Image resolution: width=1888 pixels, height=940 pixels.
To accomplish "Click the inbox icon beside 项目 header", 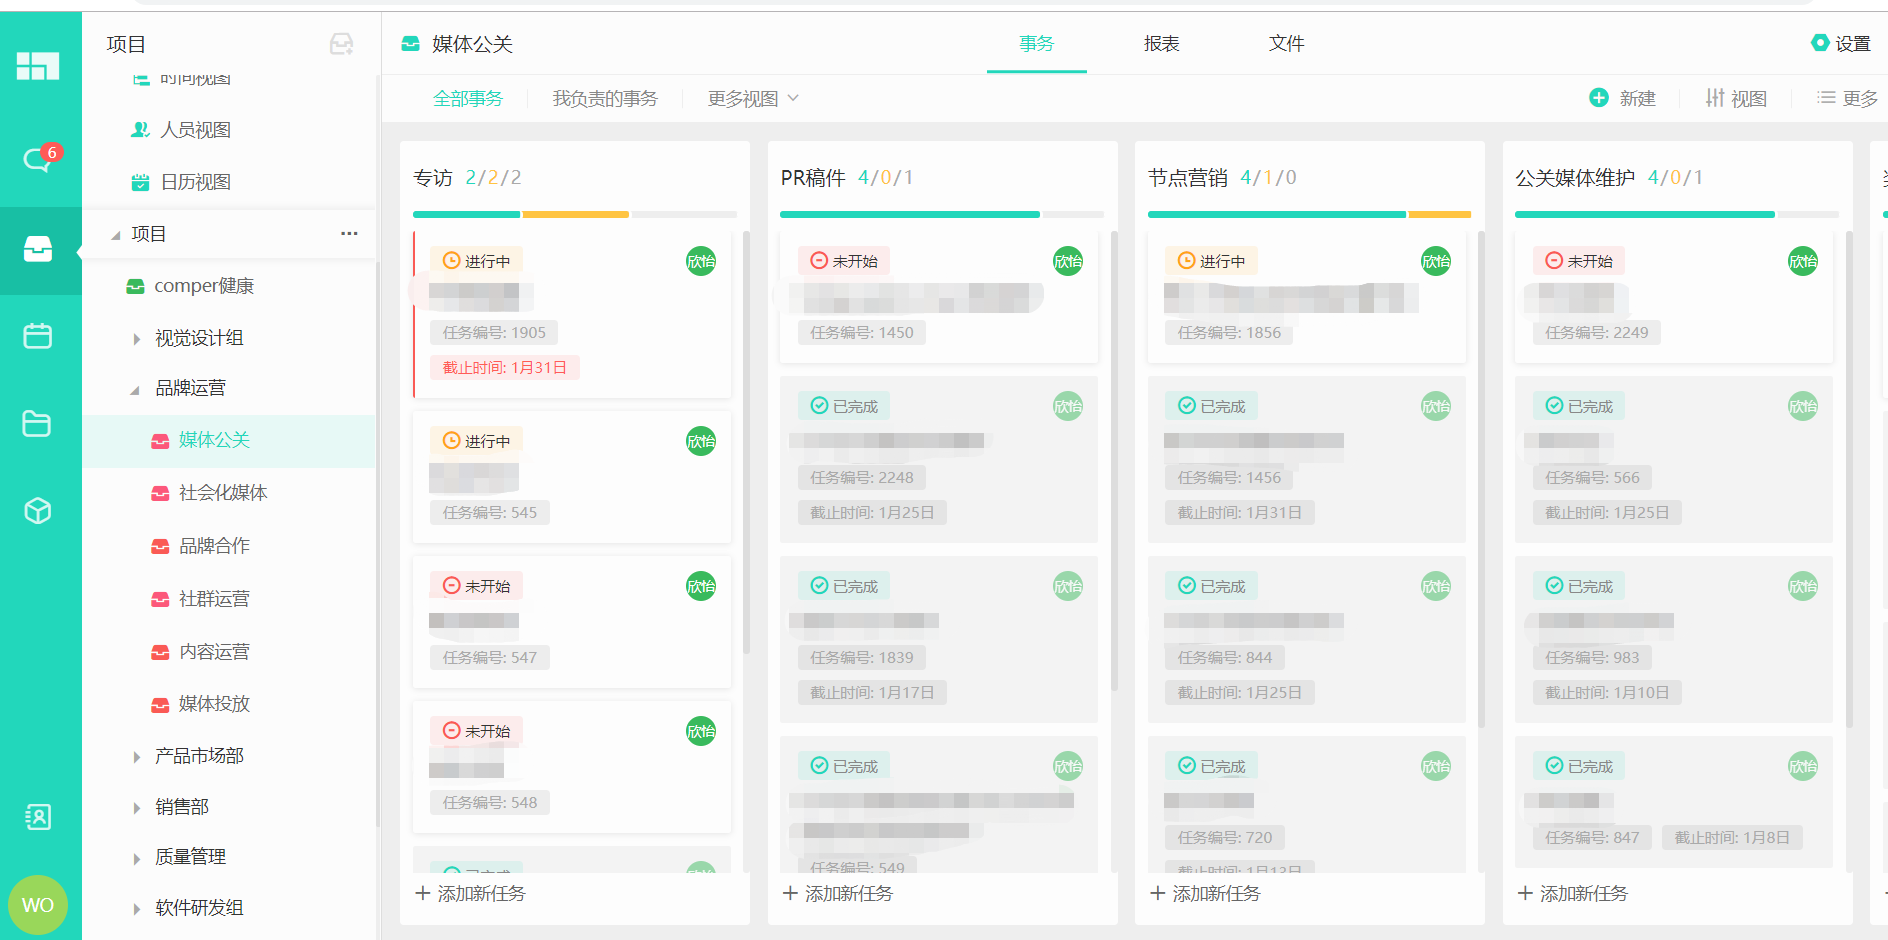I will (x=341, y=44).
